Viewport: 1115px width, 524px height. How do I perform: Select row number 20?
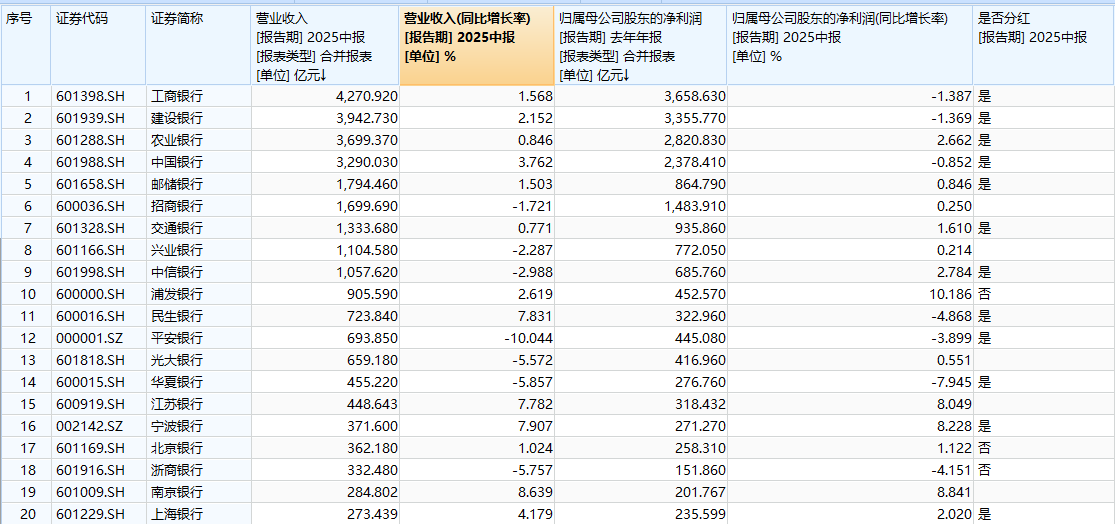[26, 515]
